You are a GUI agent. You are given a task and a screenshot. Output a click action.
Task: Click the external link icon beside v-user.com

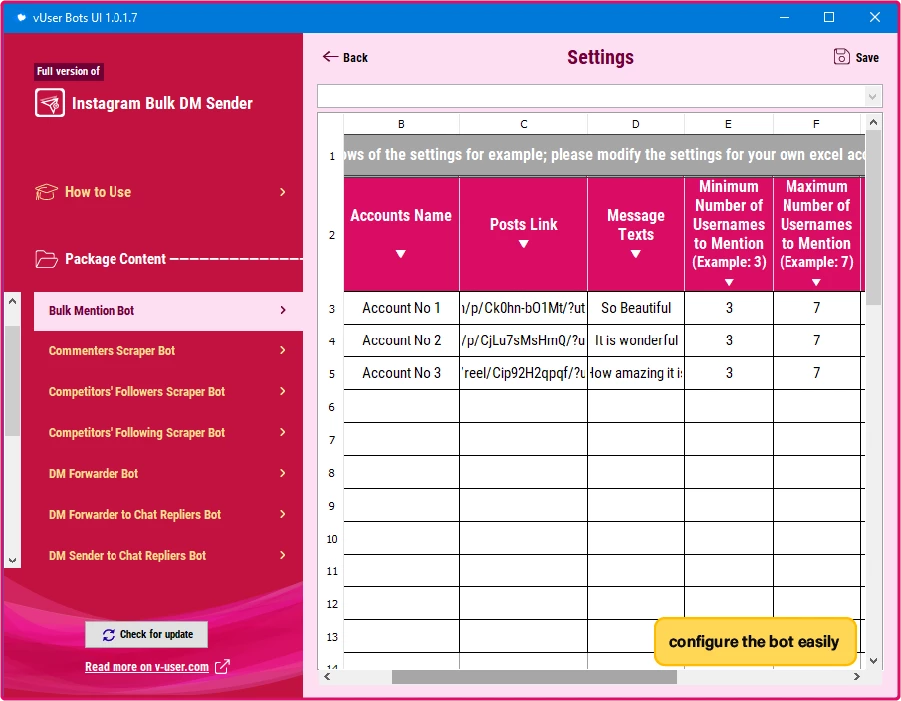pyautogui.click(x=222, y=667)
